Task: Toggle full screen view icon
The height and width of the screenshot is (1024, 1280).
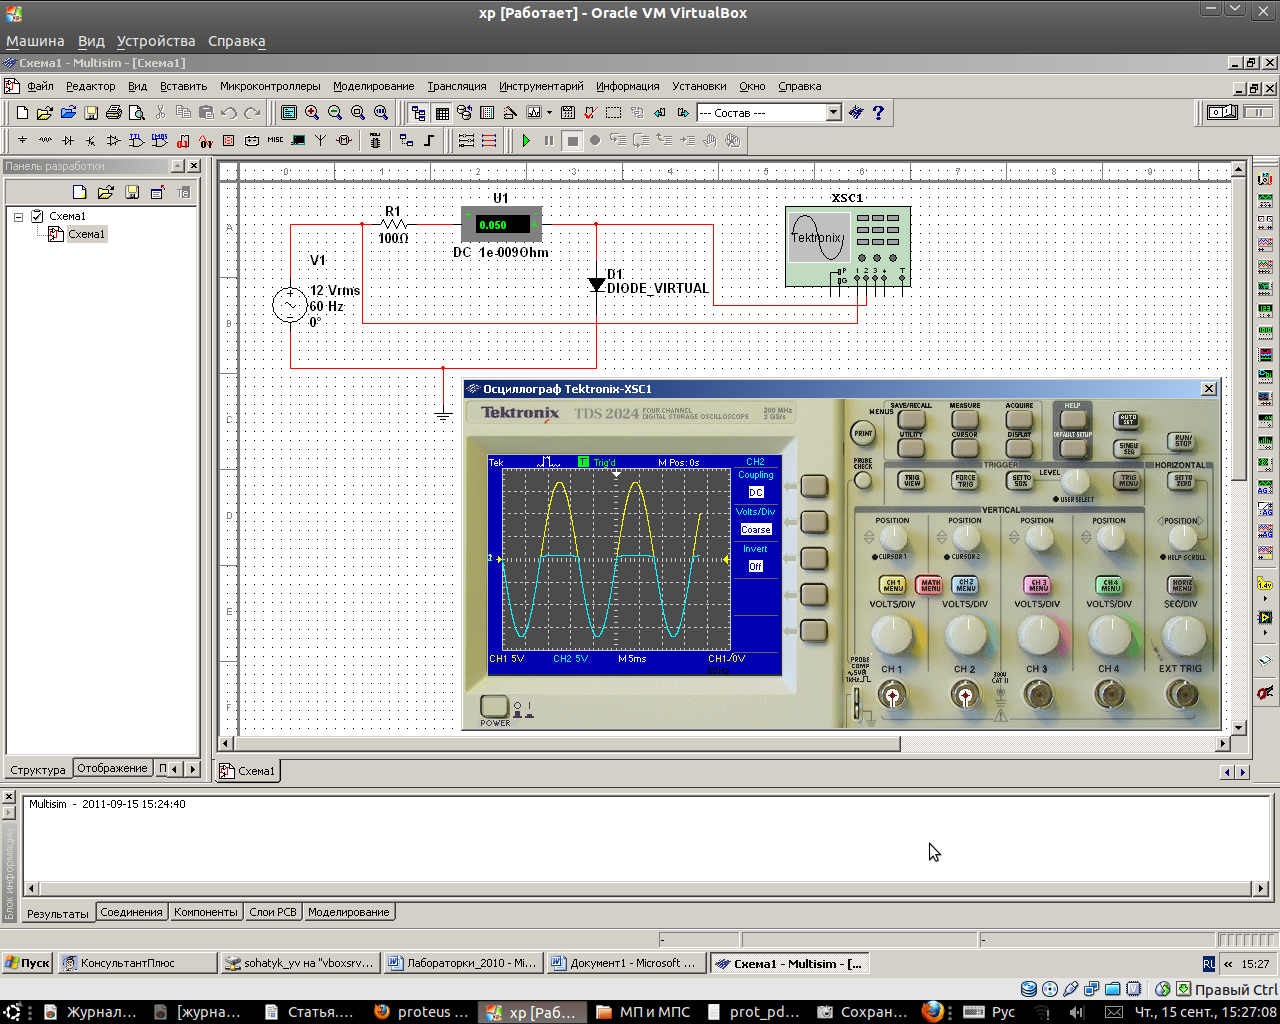Action: point(289,113)
